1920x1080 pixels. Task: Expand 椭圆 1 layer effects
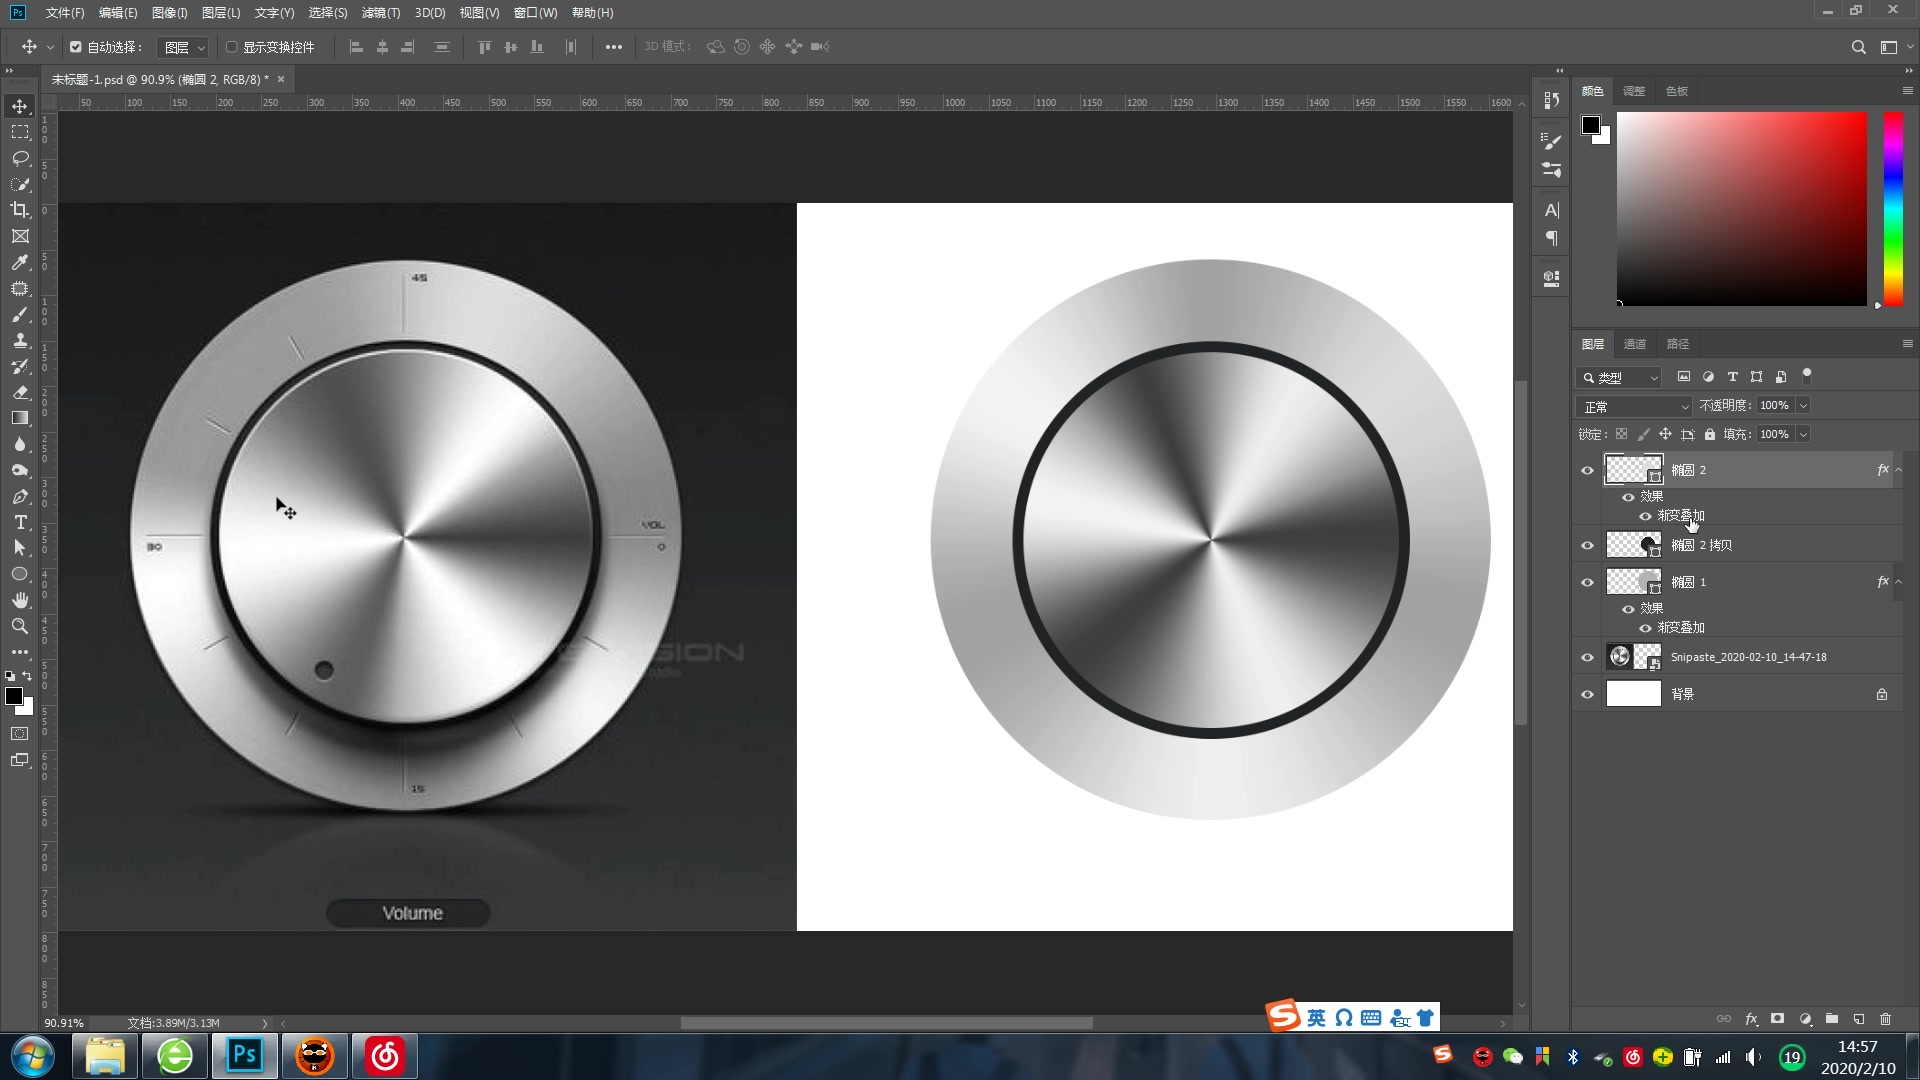(1898, 582)
